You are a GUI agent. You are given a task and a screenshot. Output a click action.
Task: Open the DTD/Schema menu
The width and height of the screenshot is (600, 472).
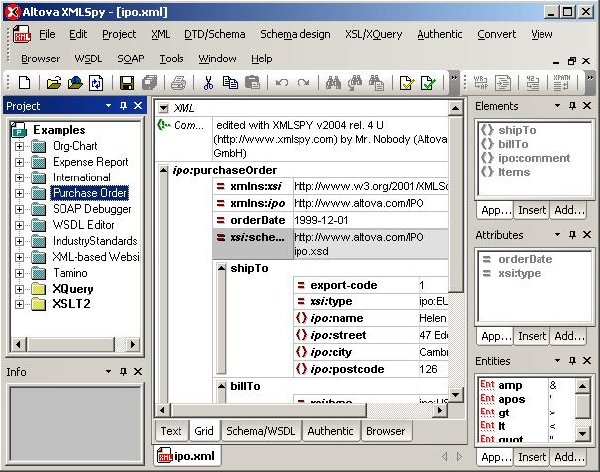point(215,34)
